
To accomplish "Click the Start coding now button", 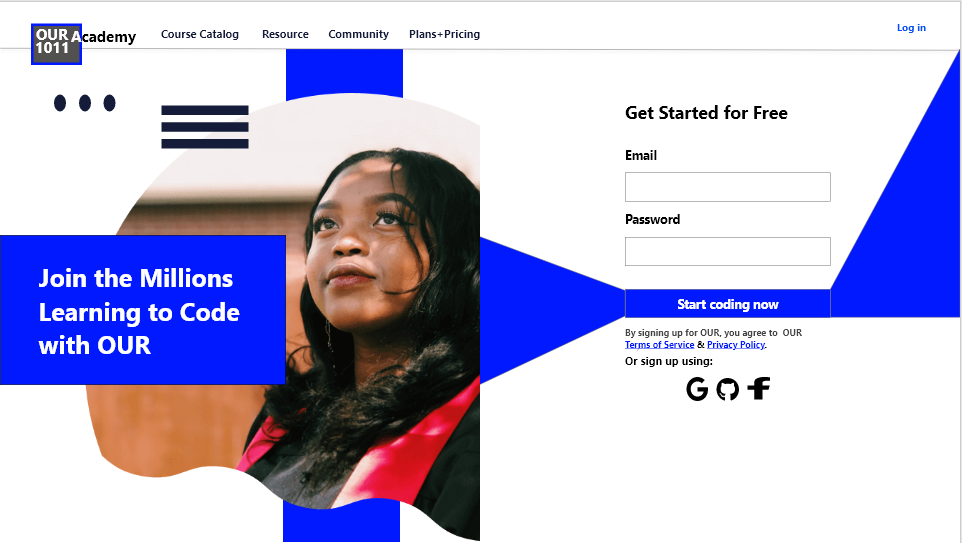I will point(728,304).
